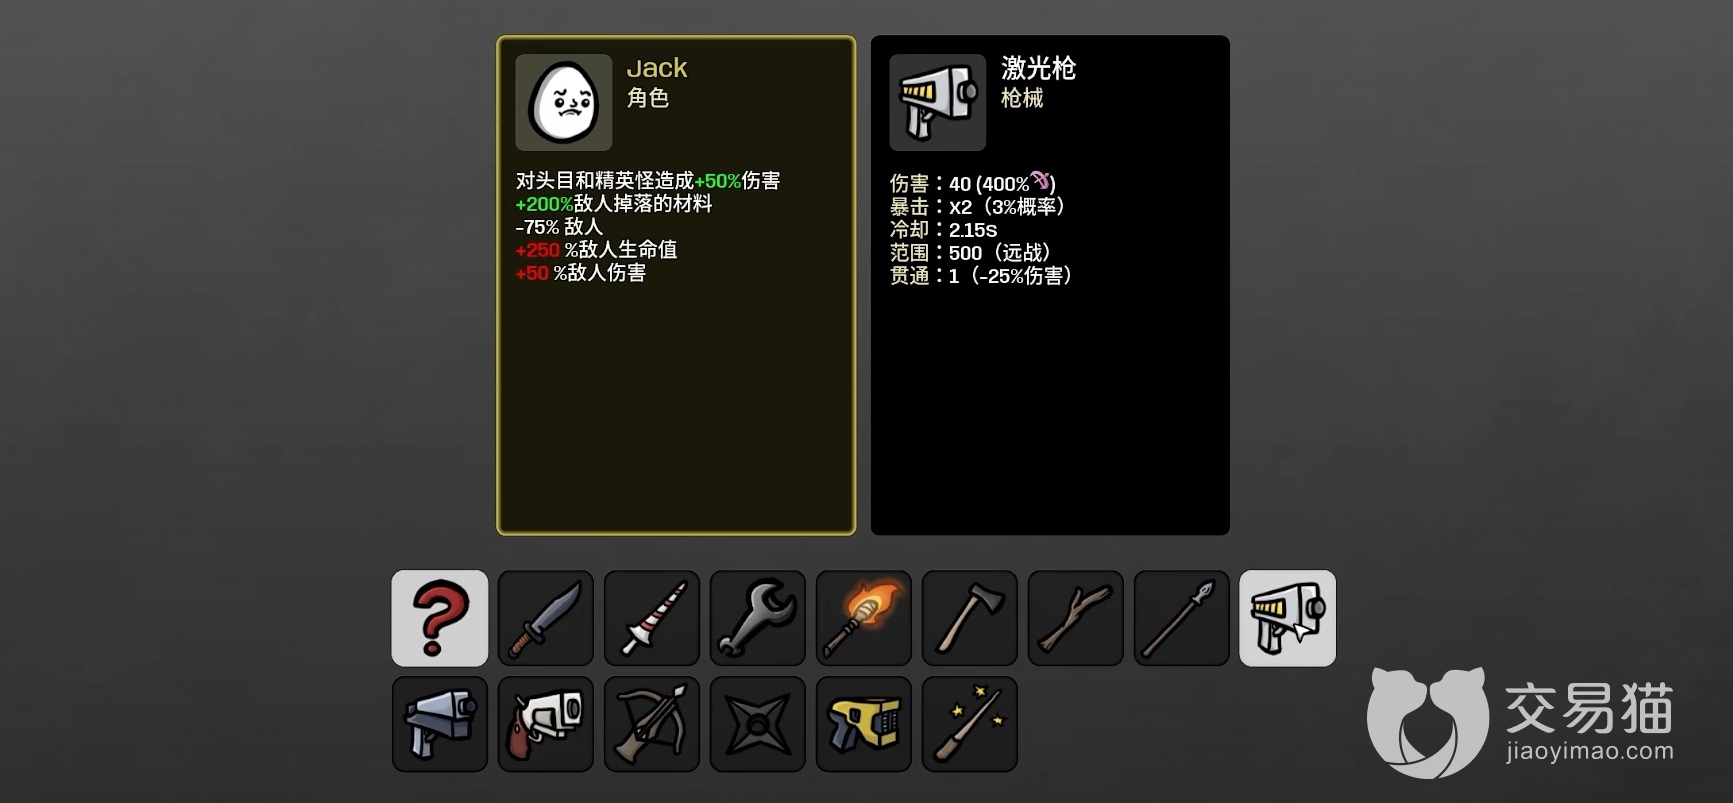
Task: Select the crossbow weapon
Action: tap(652, 724)
